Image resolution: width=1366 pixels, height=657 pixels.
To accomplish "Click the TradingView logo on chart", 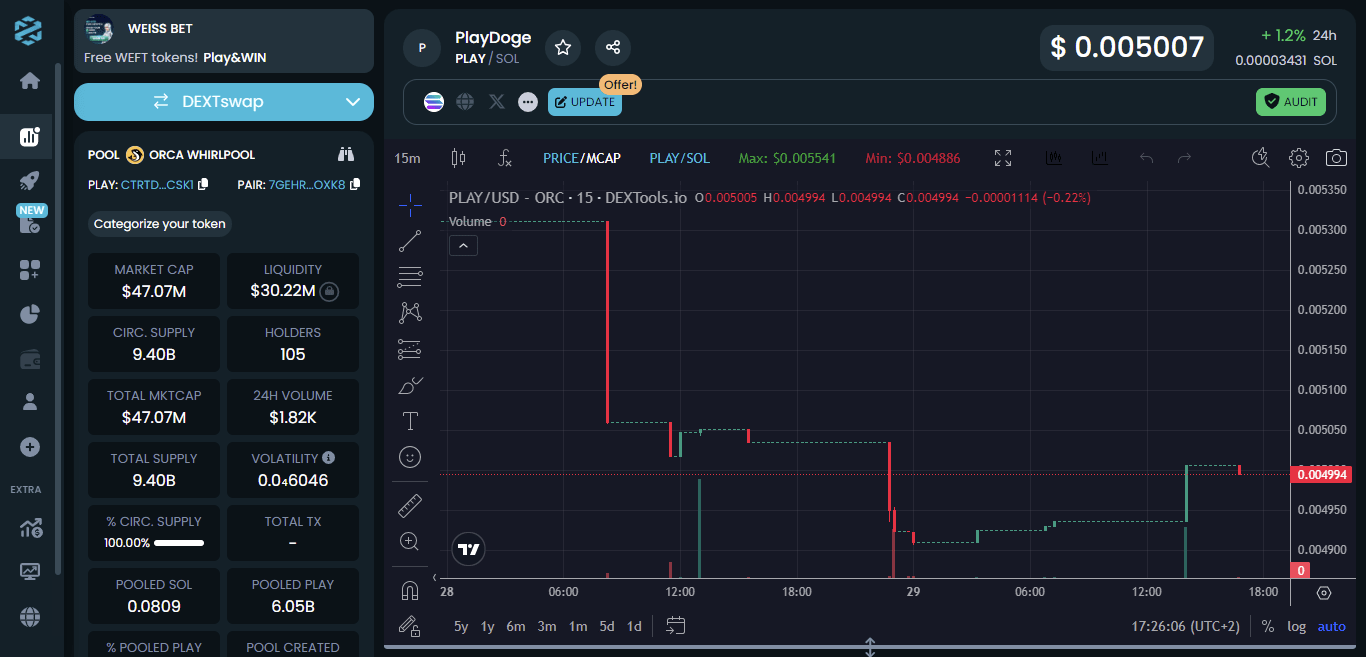I will (468, 549).
